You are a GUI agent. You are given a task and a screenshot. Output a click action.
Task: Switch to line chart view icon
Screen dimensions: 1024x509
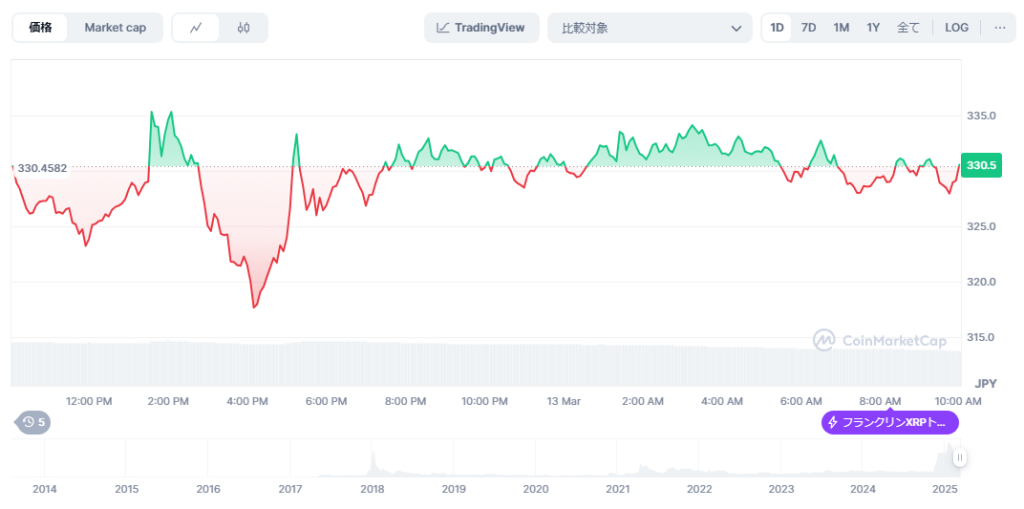coord(196,28)
